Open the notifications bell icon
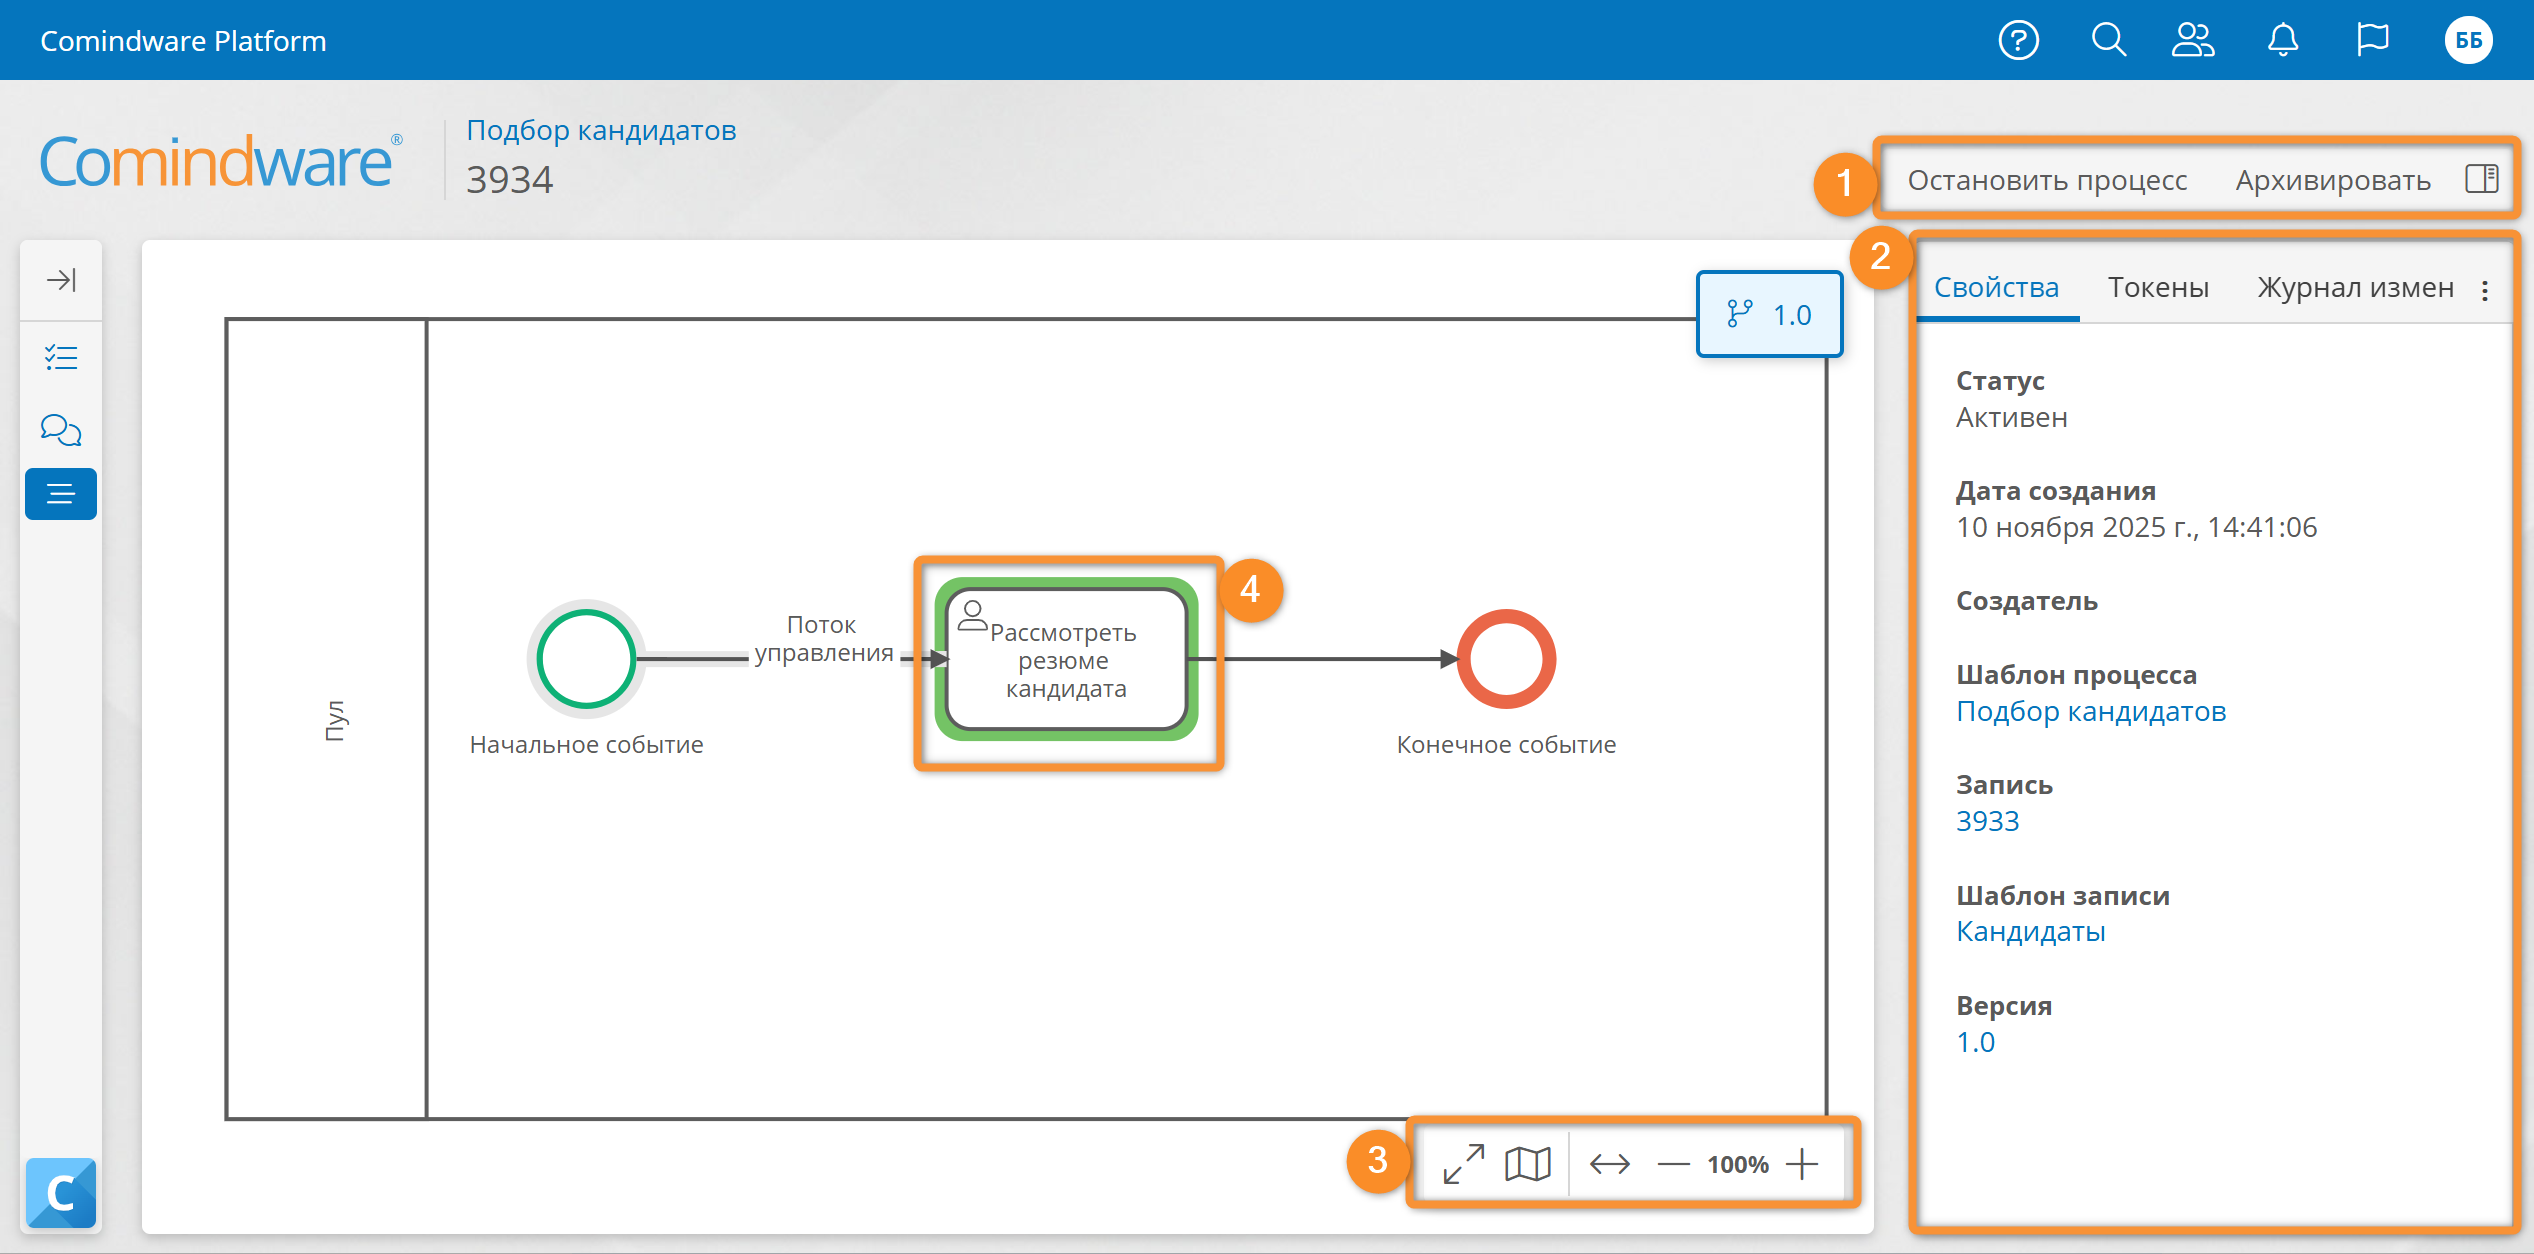2534x1254 pixels. coord(2283,40)
